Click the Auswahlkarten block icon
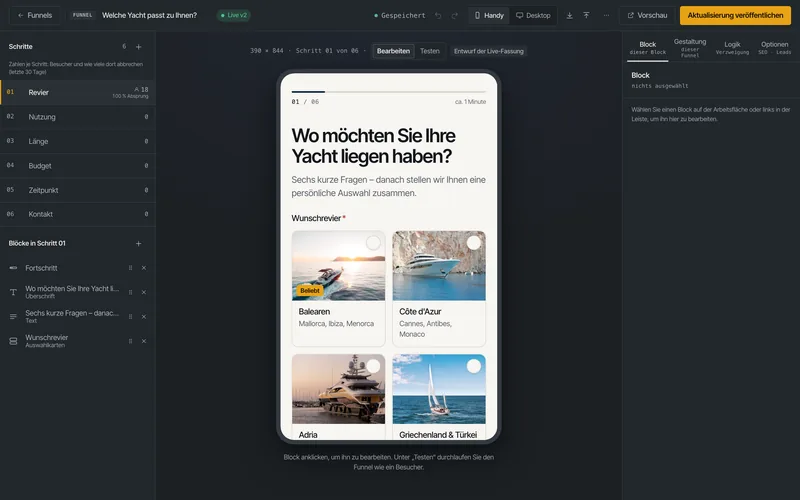The width and height of the screenshot is (800, 500). [13, 341]
